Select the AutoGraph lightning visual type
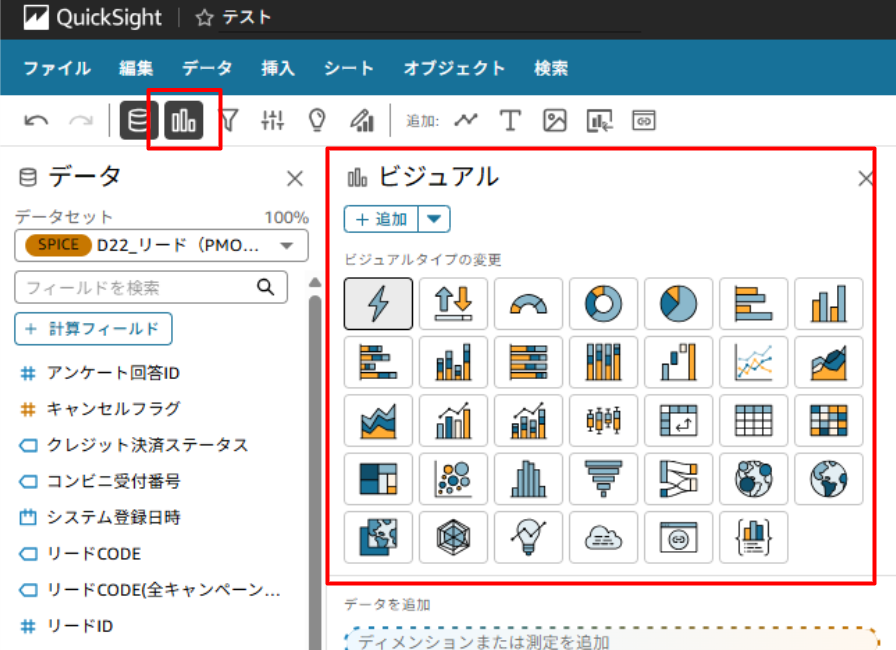This screenshot has width=896, height=650. (378, 304)
